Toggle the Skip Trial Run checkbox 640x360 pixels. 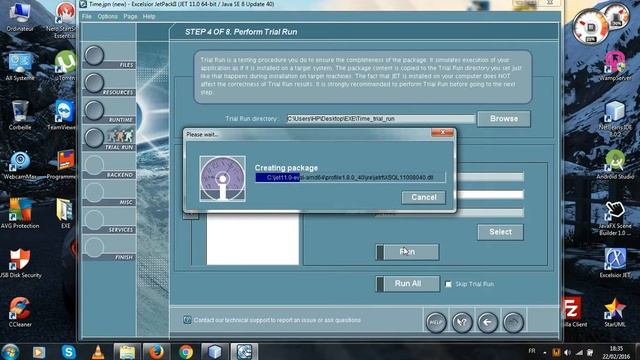(x=448, y=284)
